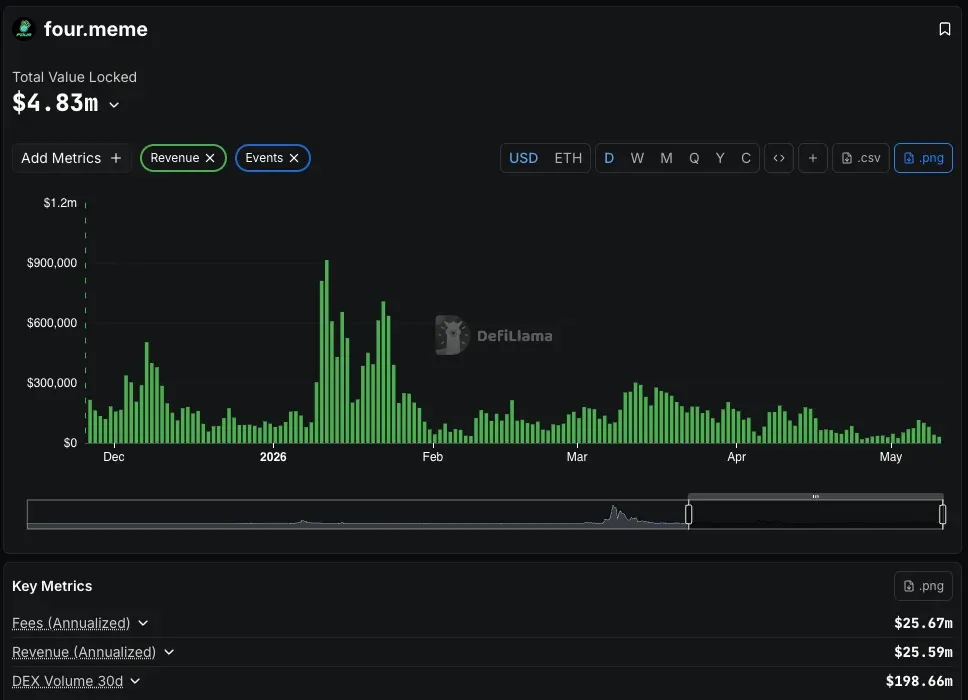Click the four.meme protocol logo
Image resolution: width=968 pixels, height=700 pixels.
pyautogui.click(x=24, y=29)
